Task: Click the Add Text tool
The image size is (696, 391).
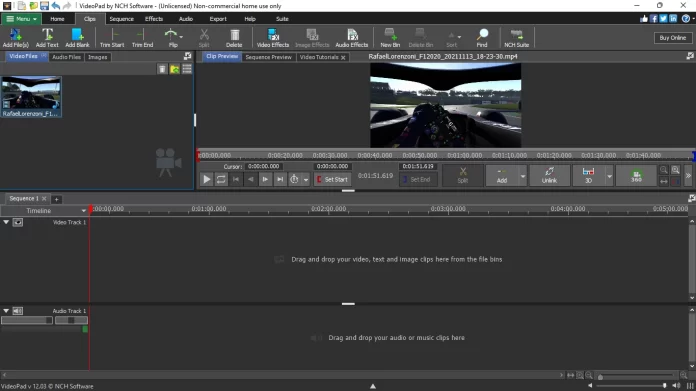Action: point(47,38)
